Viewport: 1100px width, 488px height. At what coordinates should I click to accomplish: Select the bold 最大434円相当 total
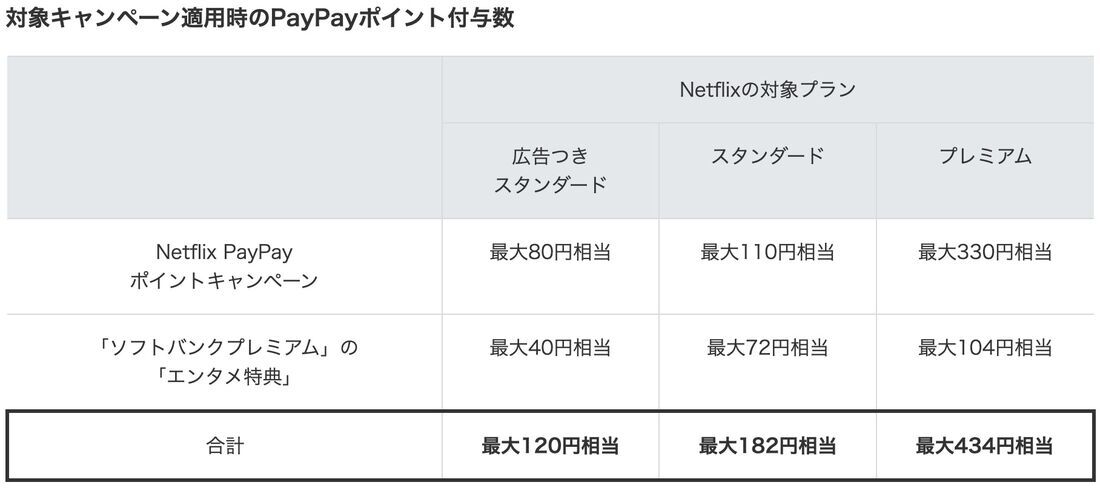(985, 445)
